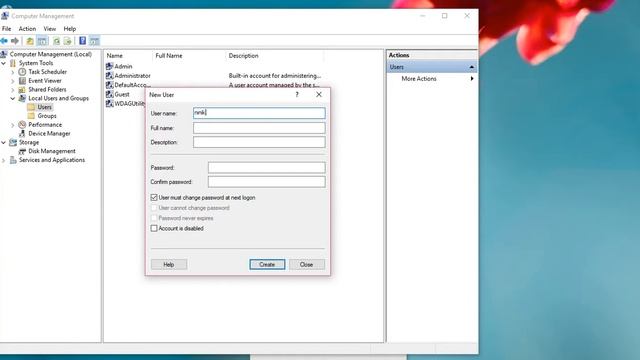
Task: Sort by the Full Name column header
Action: coord(169,56)
